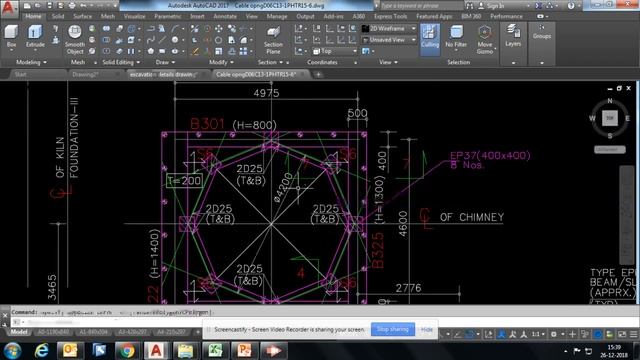
Task: Switch to the Home ribbon tab
Action: coord(33,17)
